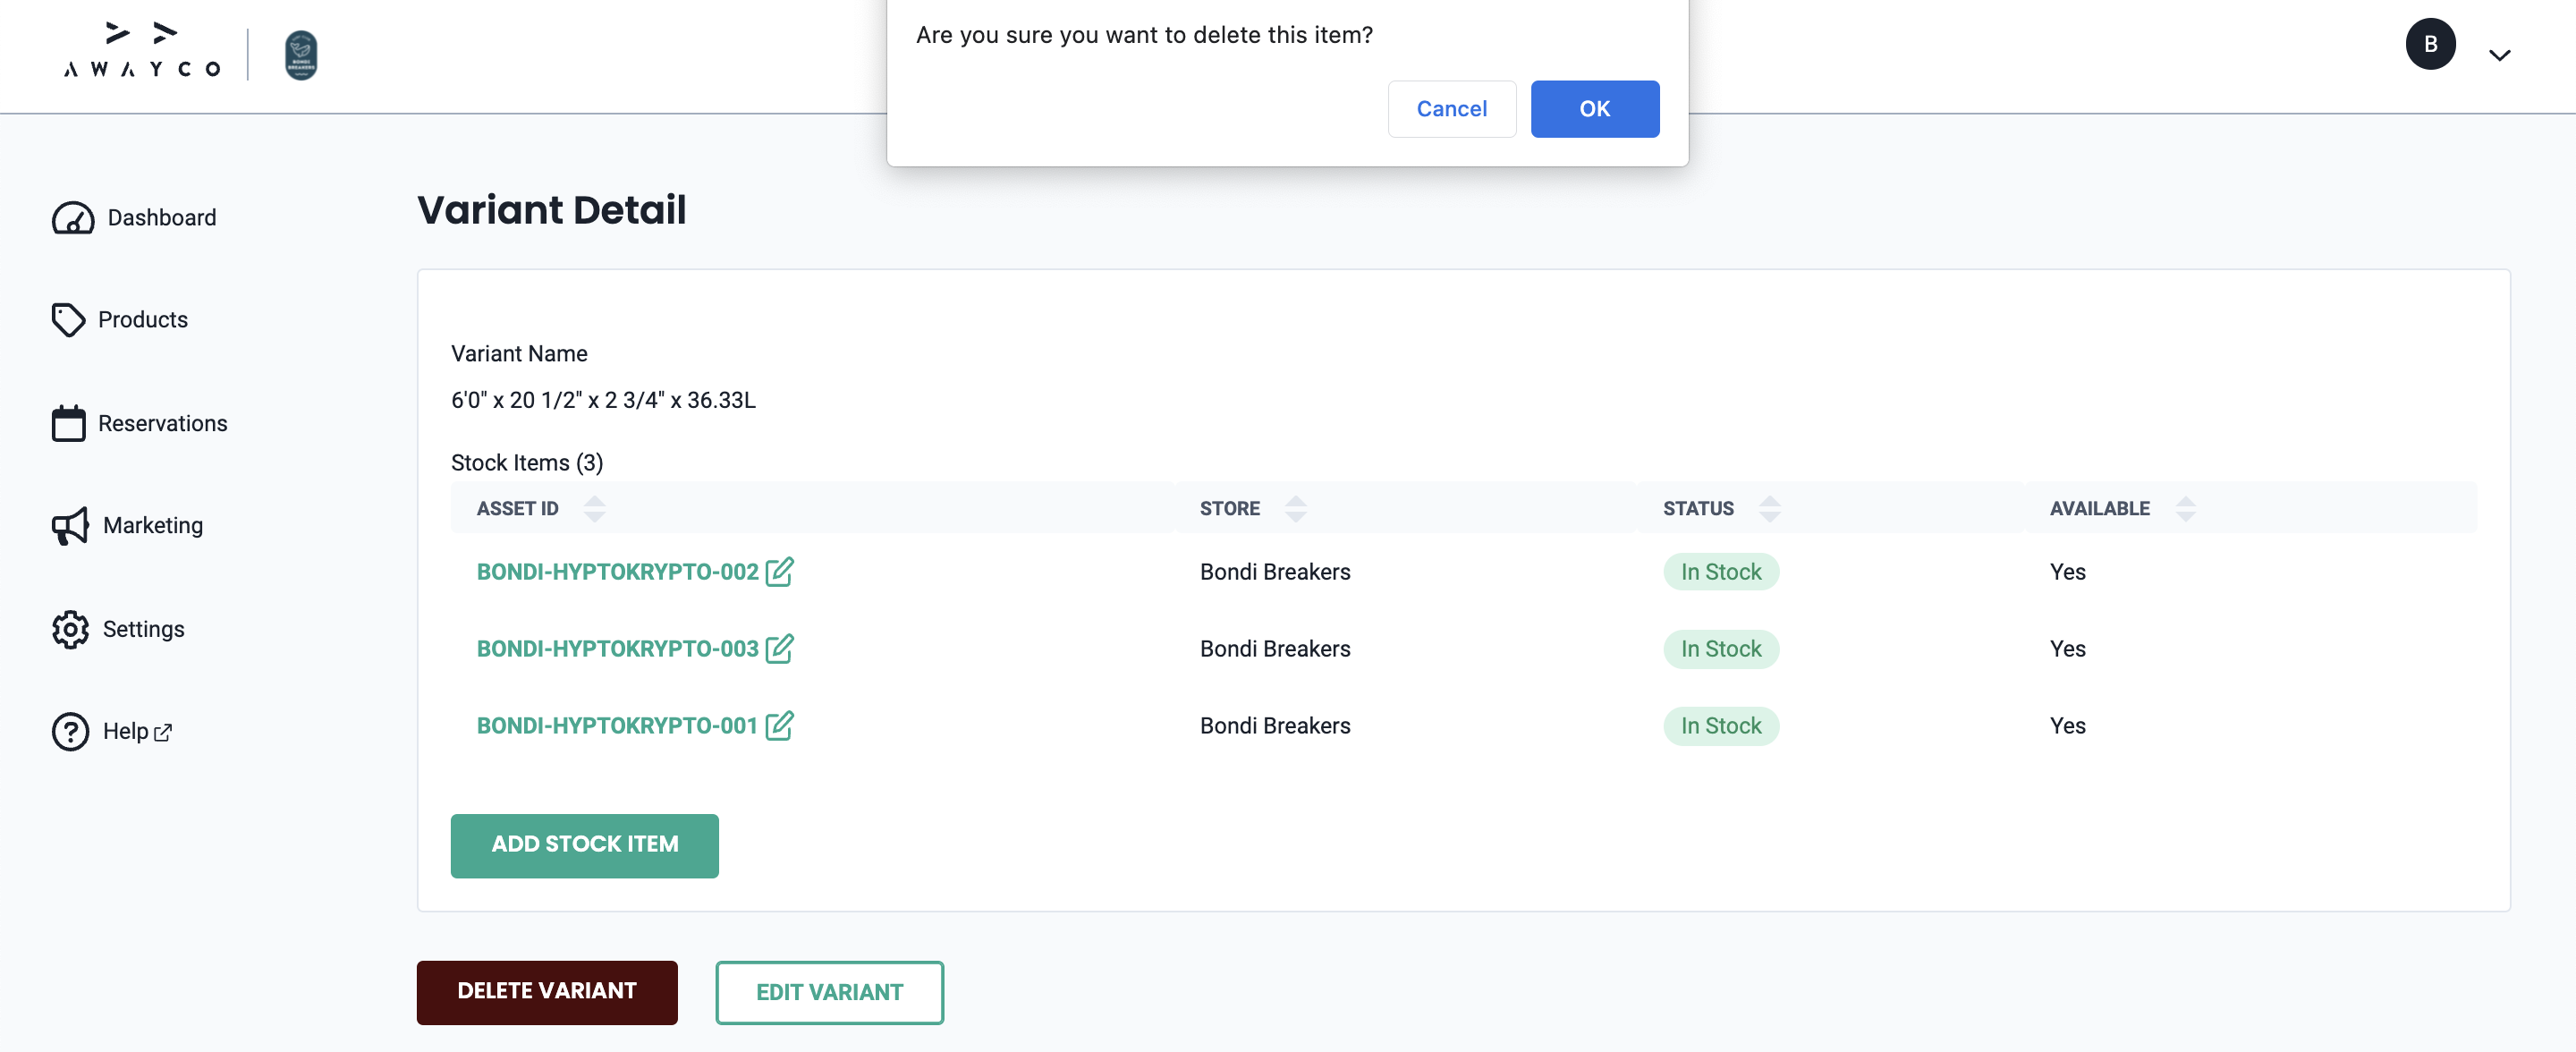Image resolution: width=2576 pixels, height=1052 pixels.
Task: Expand the user account chevron menu
Action: coord(2499,55)
